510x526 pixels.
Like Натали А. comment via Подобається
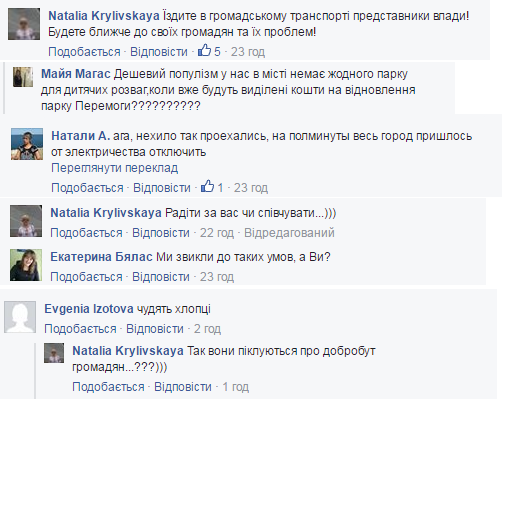[x=87, y=188]
